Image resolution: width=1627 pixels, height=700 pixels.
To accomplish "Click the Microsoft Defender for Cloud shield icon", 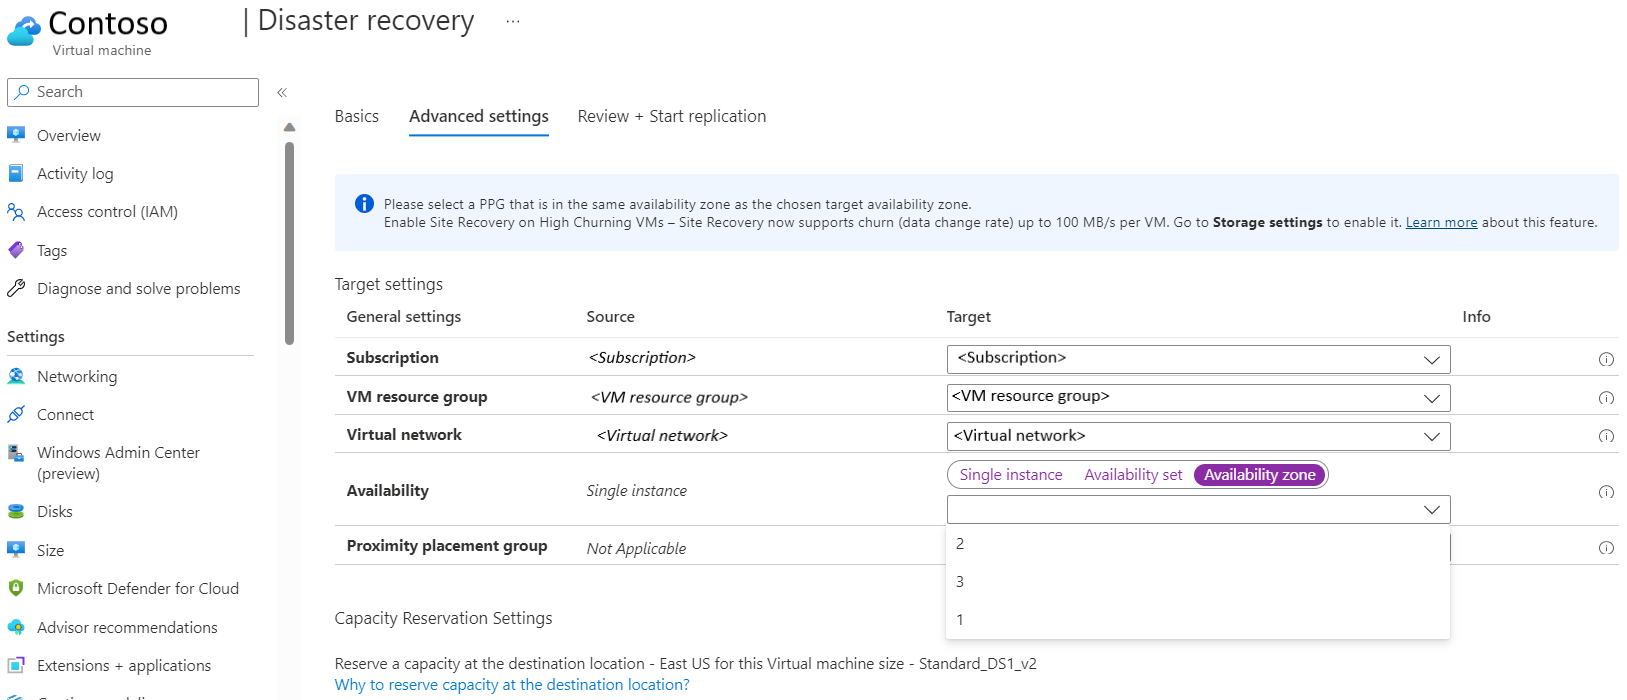I will (x=16, y=588).
